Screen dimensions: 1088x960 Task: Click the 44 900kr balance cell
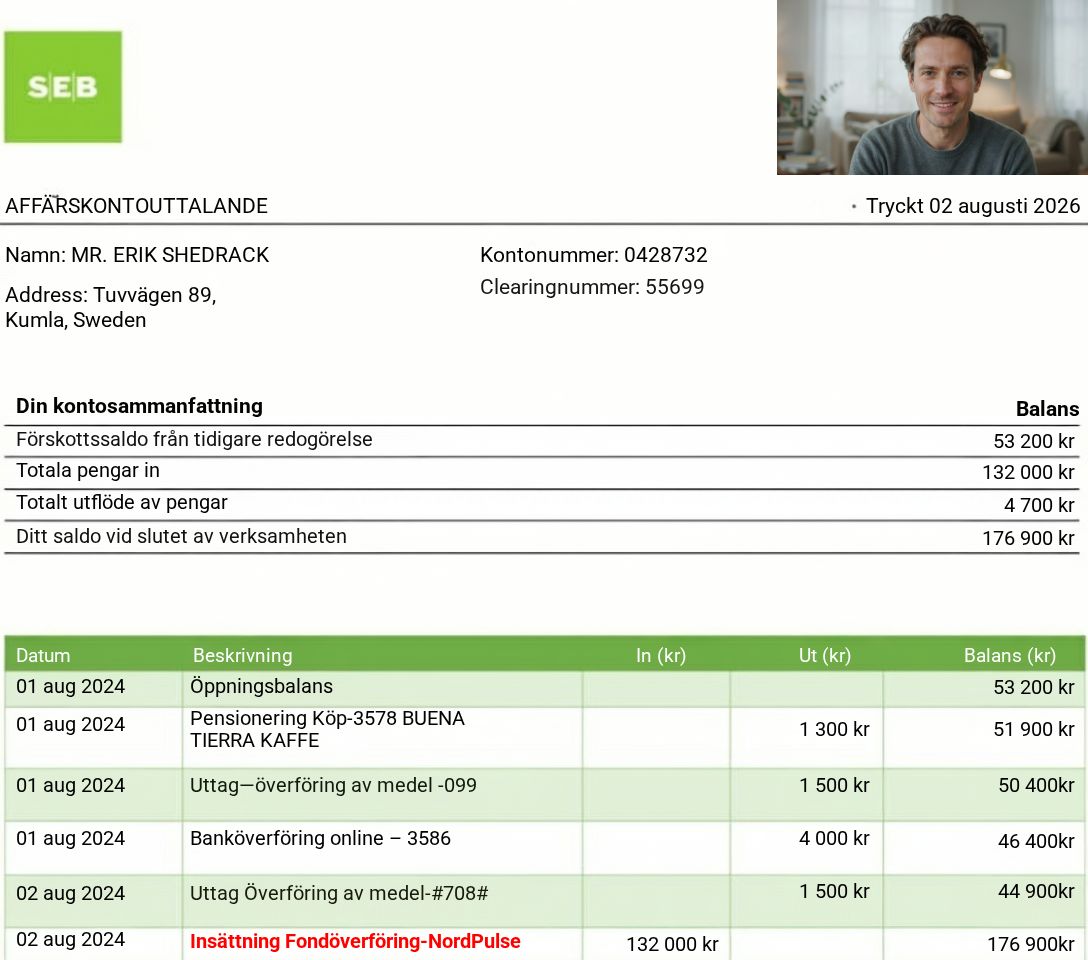click(1036, 891)
